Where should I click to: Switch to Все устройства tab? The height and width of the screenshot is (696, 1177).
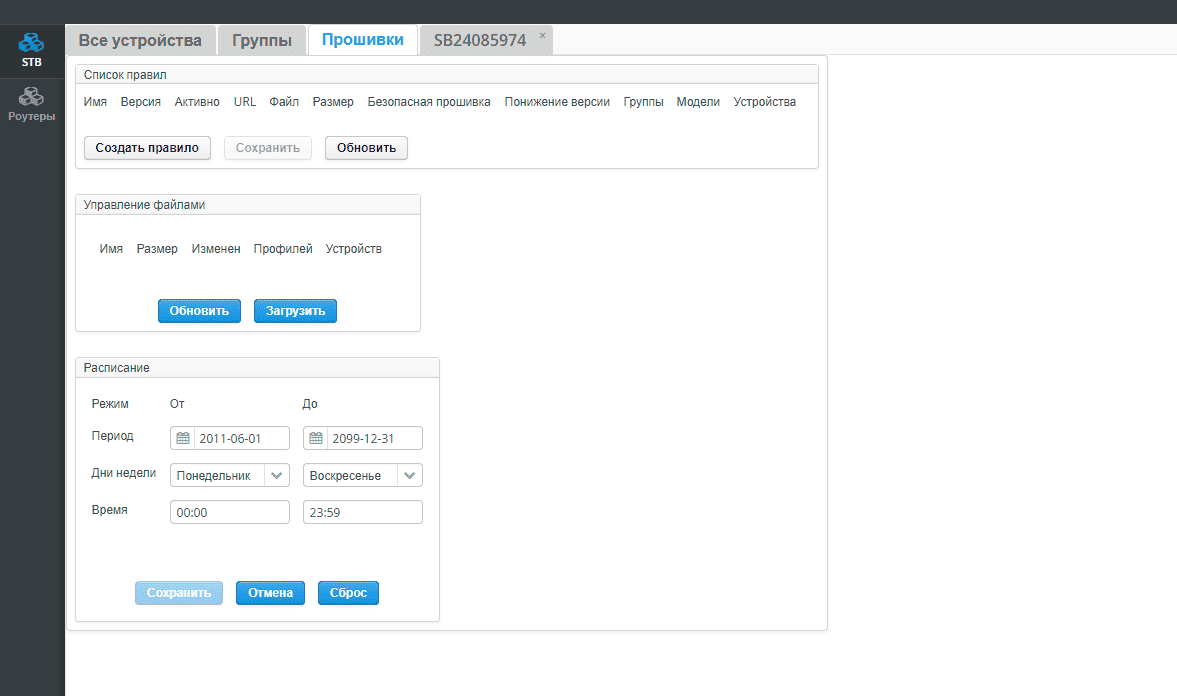pos(140,40)
